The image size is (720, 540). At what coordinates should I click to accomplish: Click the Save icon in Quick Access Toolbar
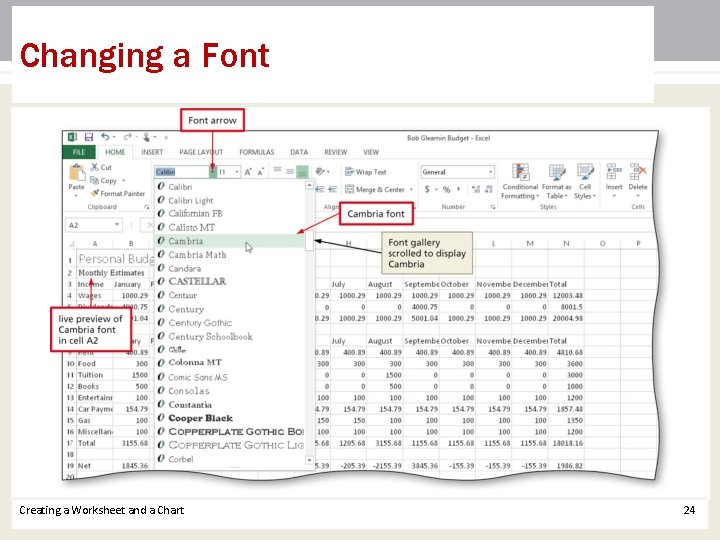coord(89,137)
